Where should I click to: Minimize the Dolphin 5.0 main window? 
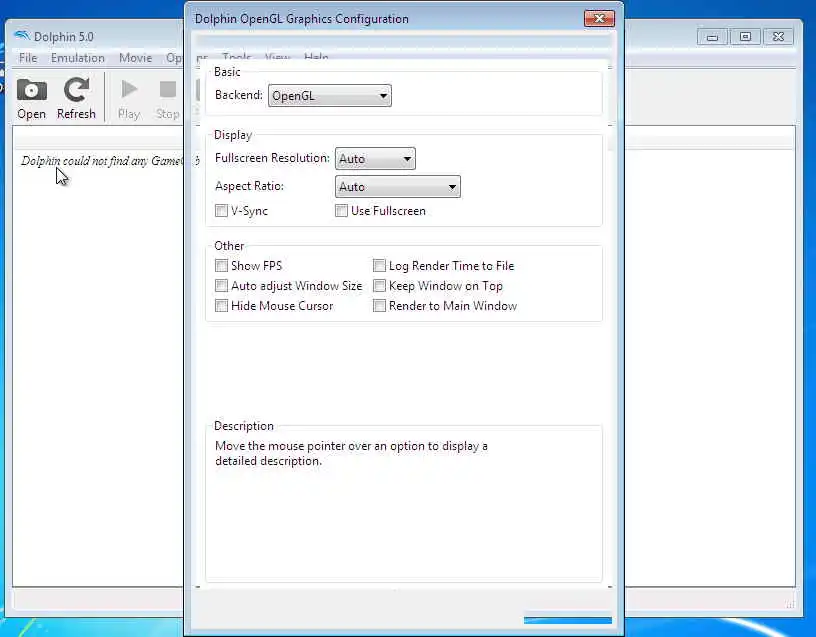tap(712, 37)
